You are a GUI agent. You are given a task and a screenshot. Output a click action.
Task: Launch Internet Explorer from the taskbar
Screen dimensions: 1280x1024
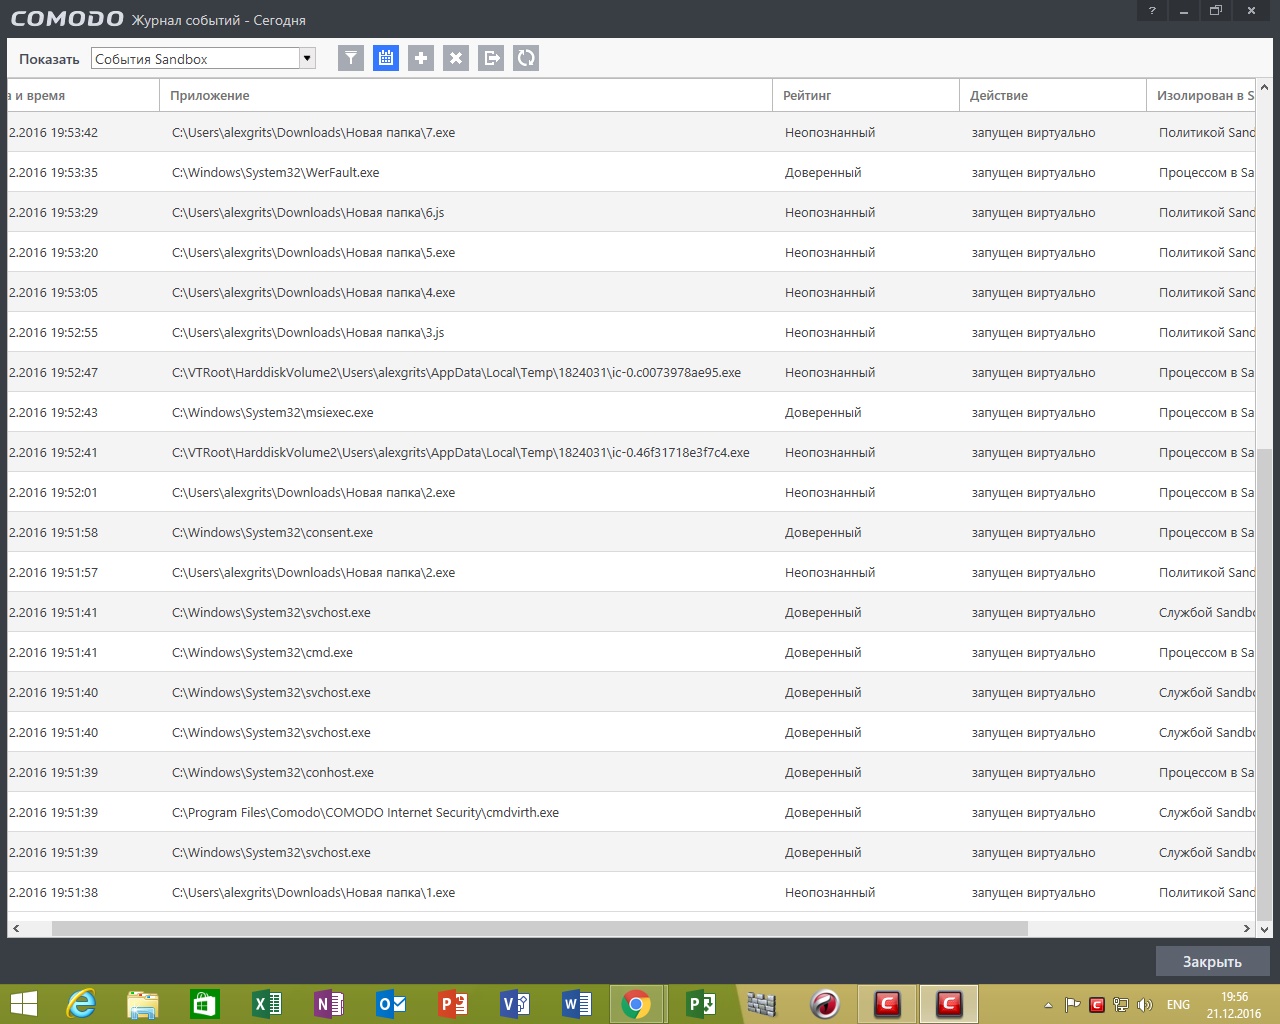pos(80,1003)
